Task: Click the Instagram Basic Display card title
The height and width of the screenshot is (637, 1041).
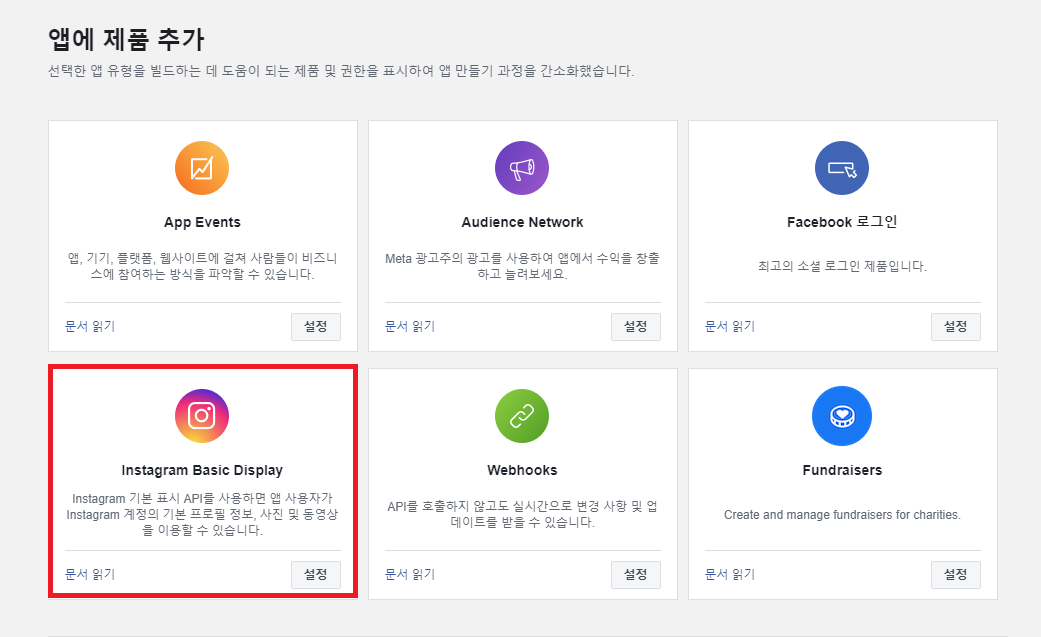Action: (202, 470)
